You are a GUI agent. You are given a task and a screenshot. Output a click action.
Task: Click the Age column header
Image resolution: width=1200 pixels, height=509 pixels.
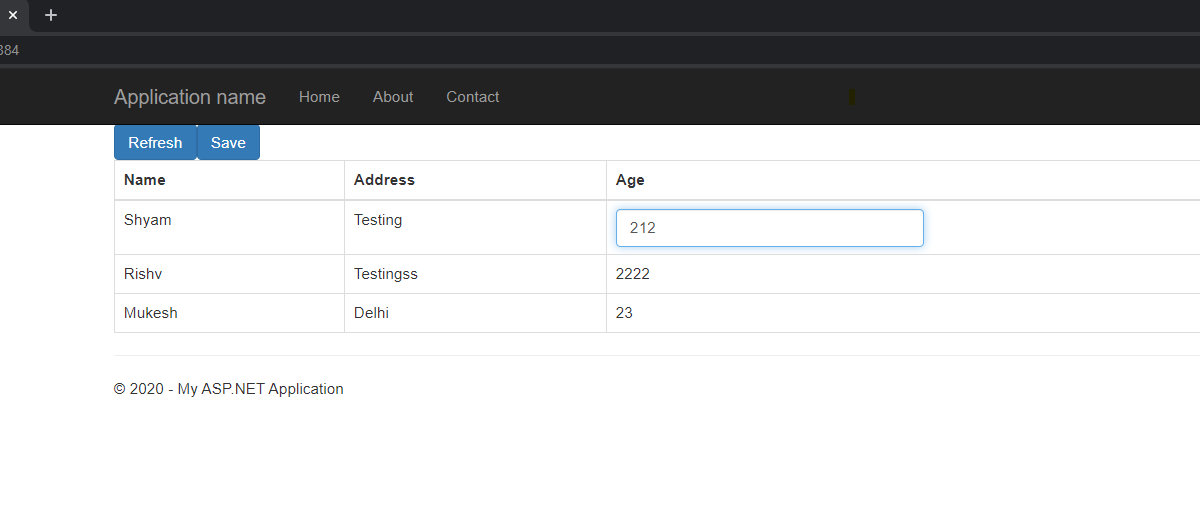tap(630, 180)
